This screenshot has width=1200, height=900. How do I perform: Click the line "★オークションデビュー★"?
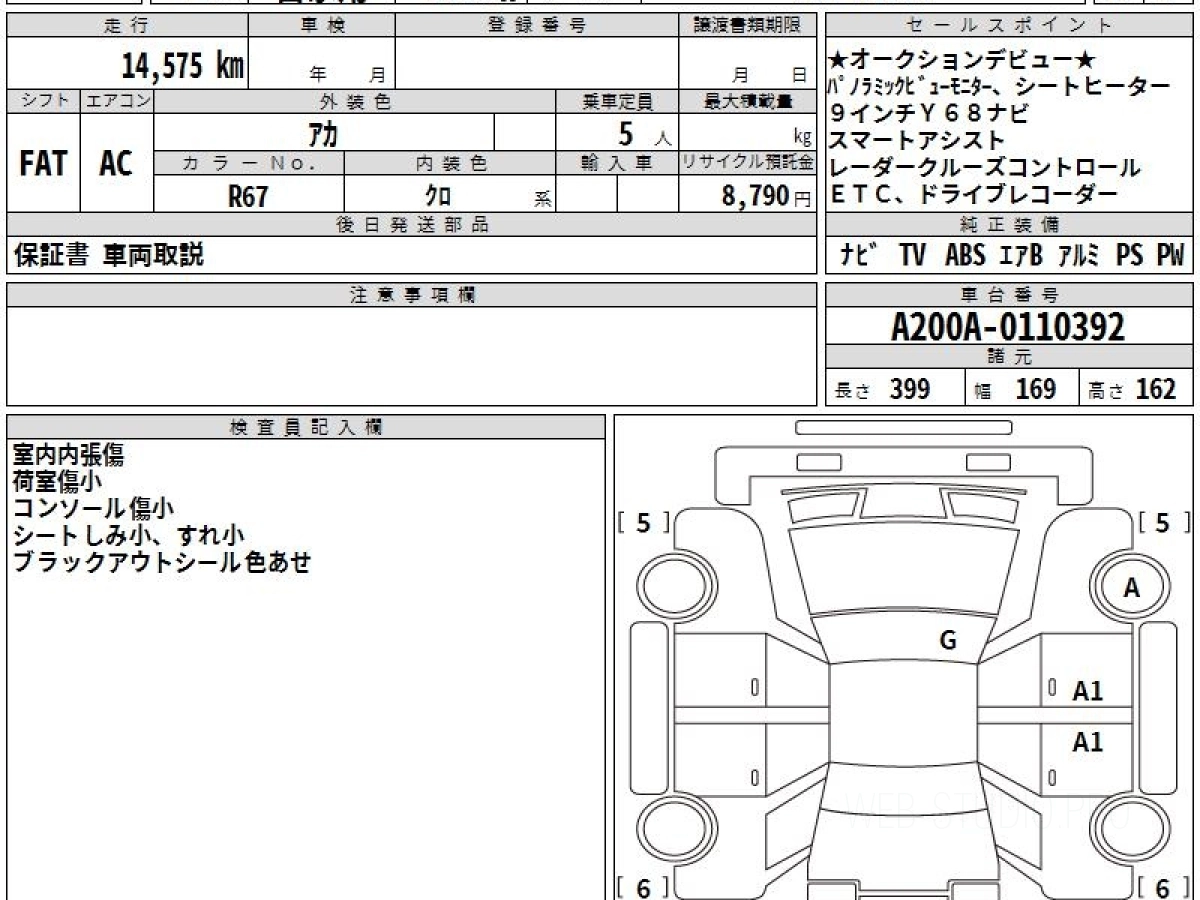[x=963, y=61]
